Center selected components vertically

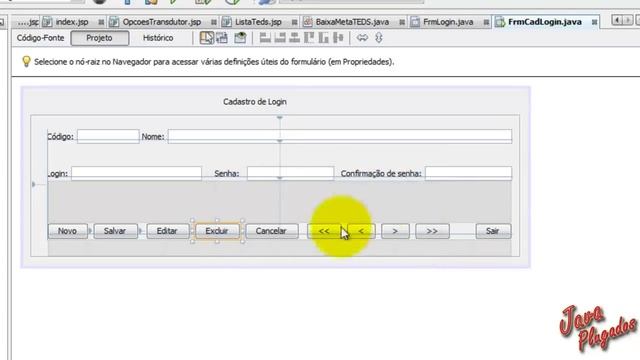tap(338, 38)
